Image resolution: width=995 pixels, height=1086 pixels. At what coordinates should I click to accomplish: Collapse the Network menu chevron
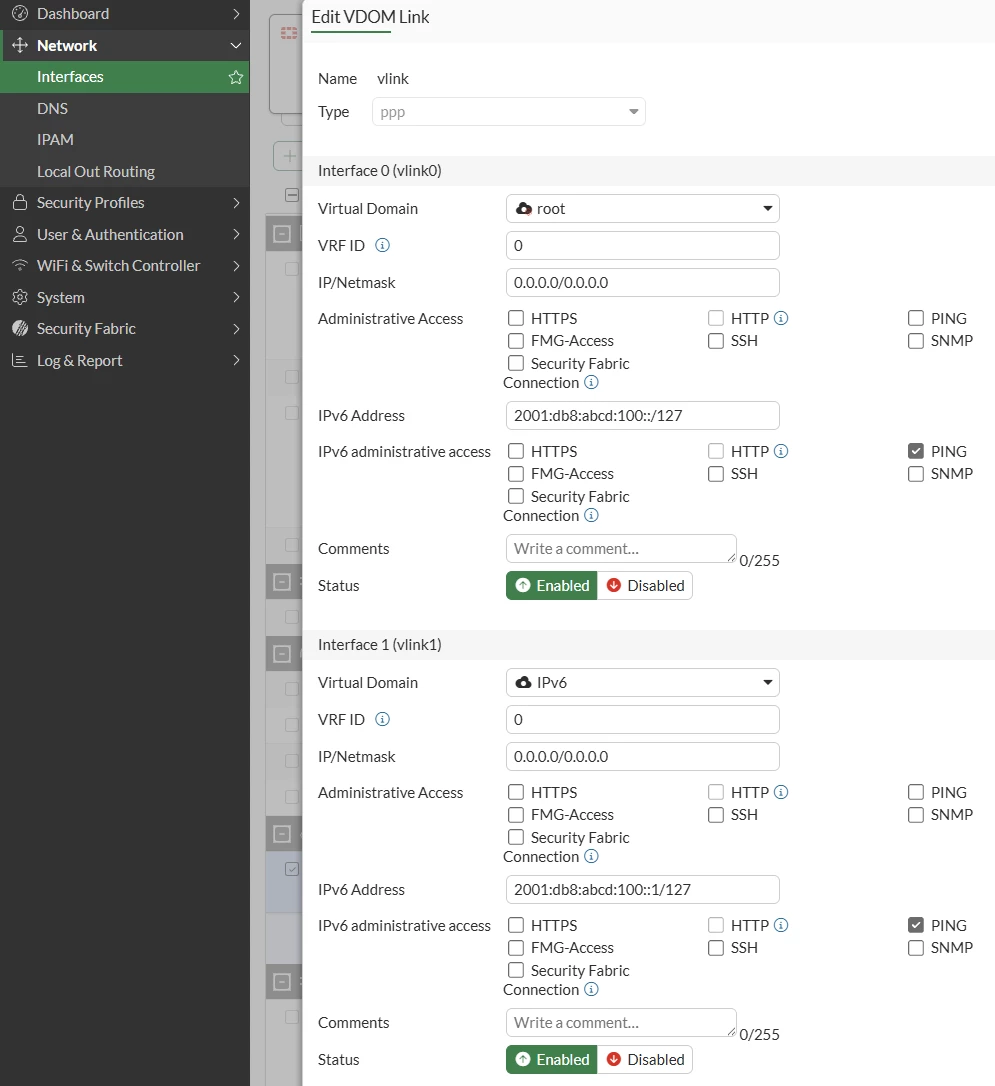(235, 45)
